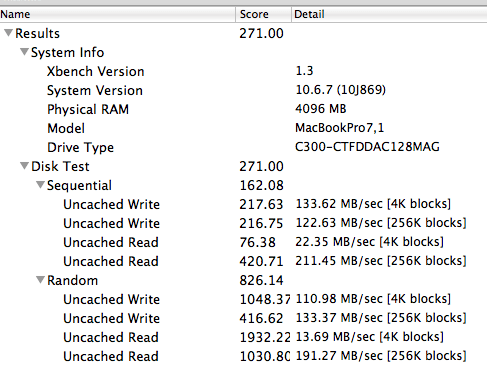
Task: Click the Detail column header
Action: [389, 14]
